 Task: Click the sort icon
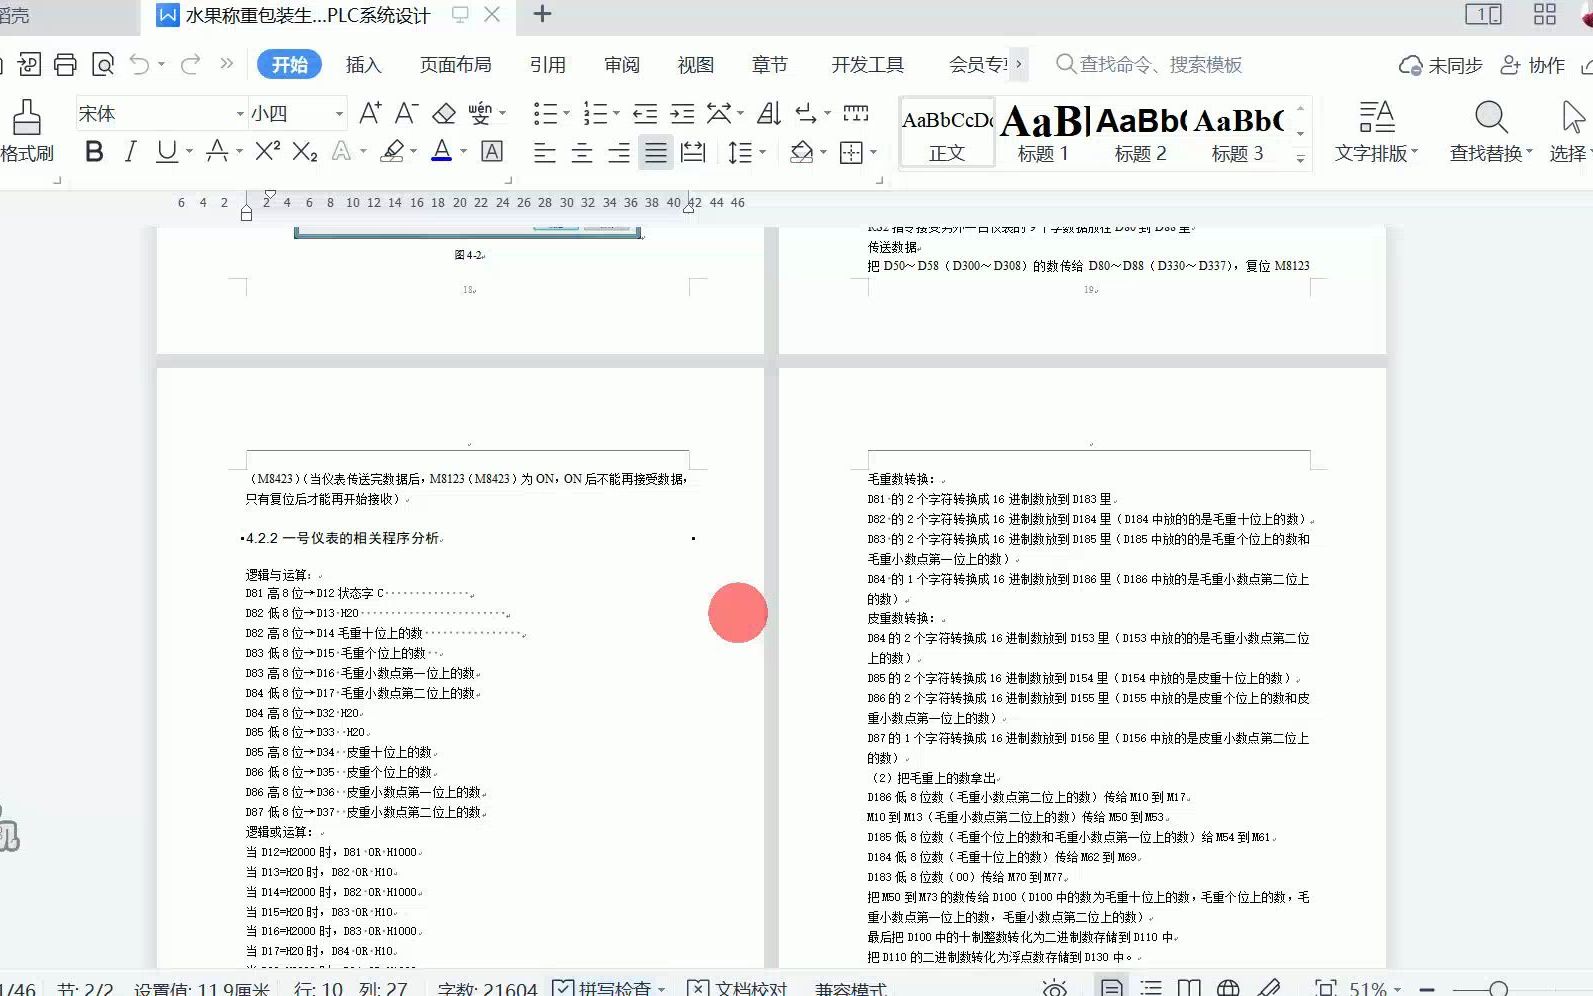[769, 113]
